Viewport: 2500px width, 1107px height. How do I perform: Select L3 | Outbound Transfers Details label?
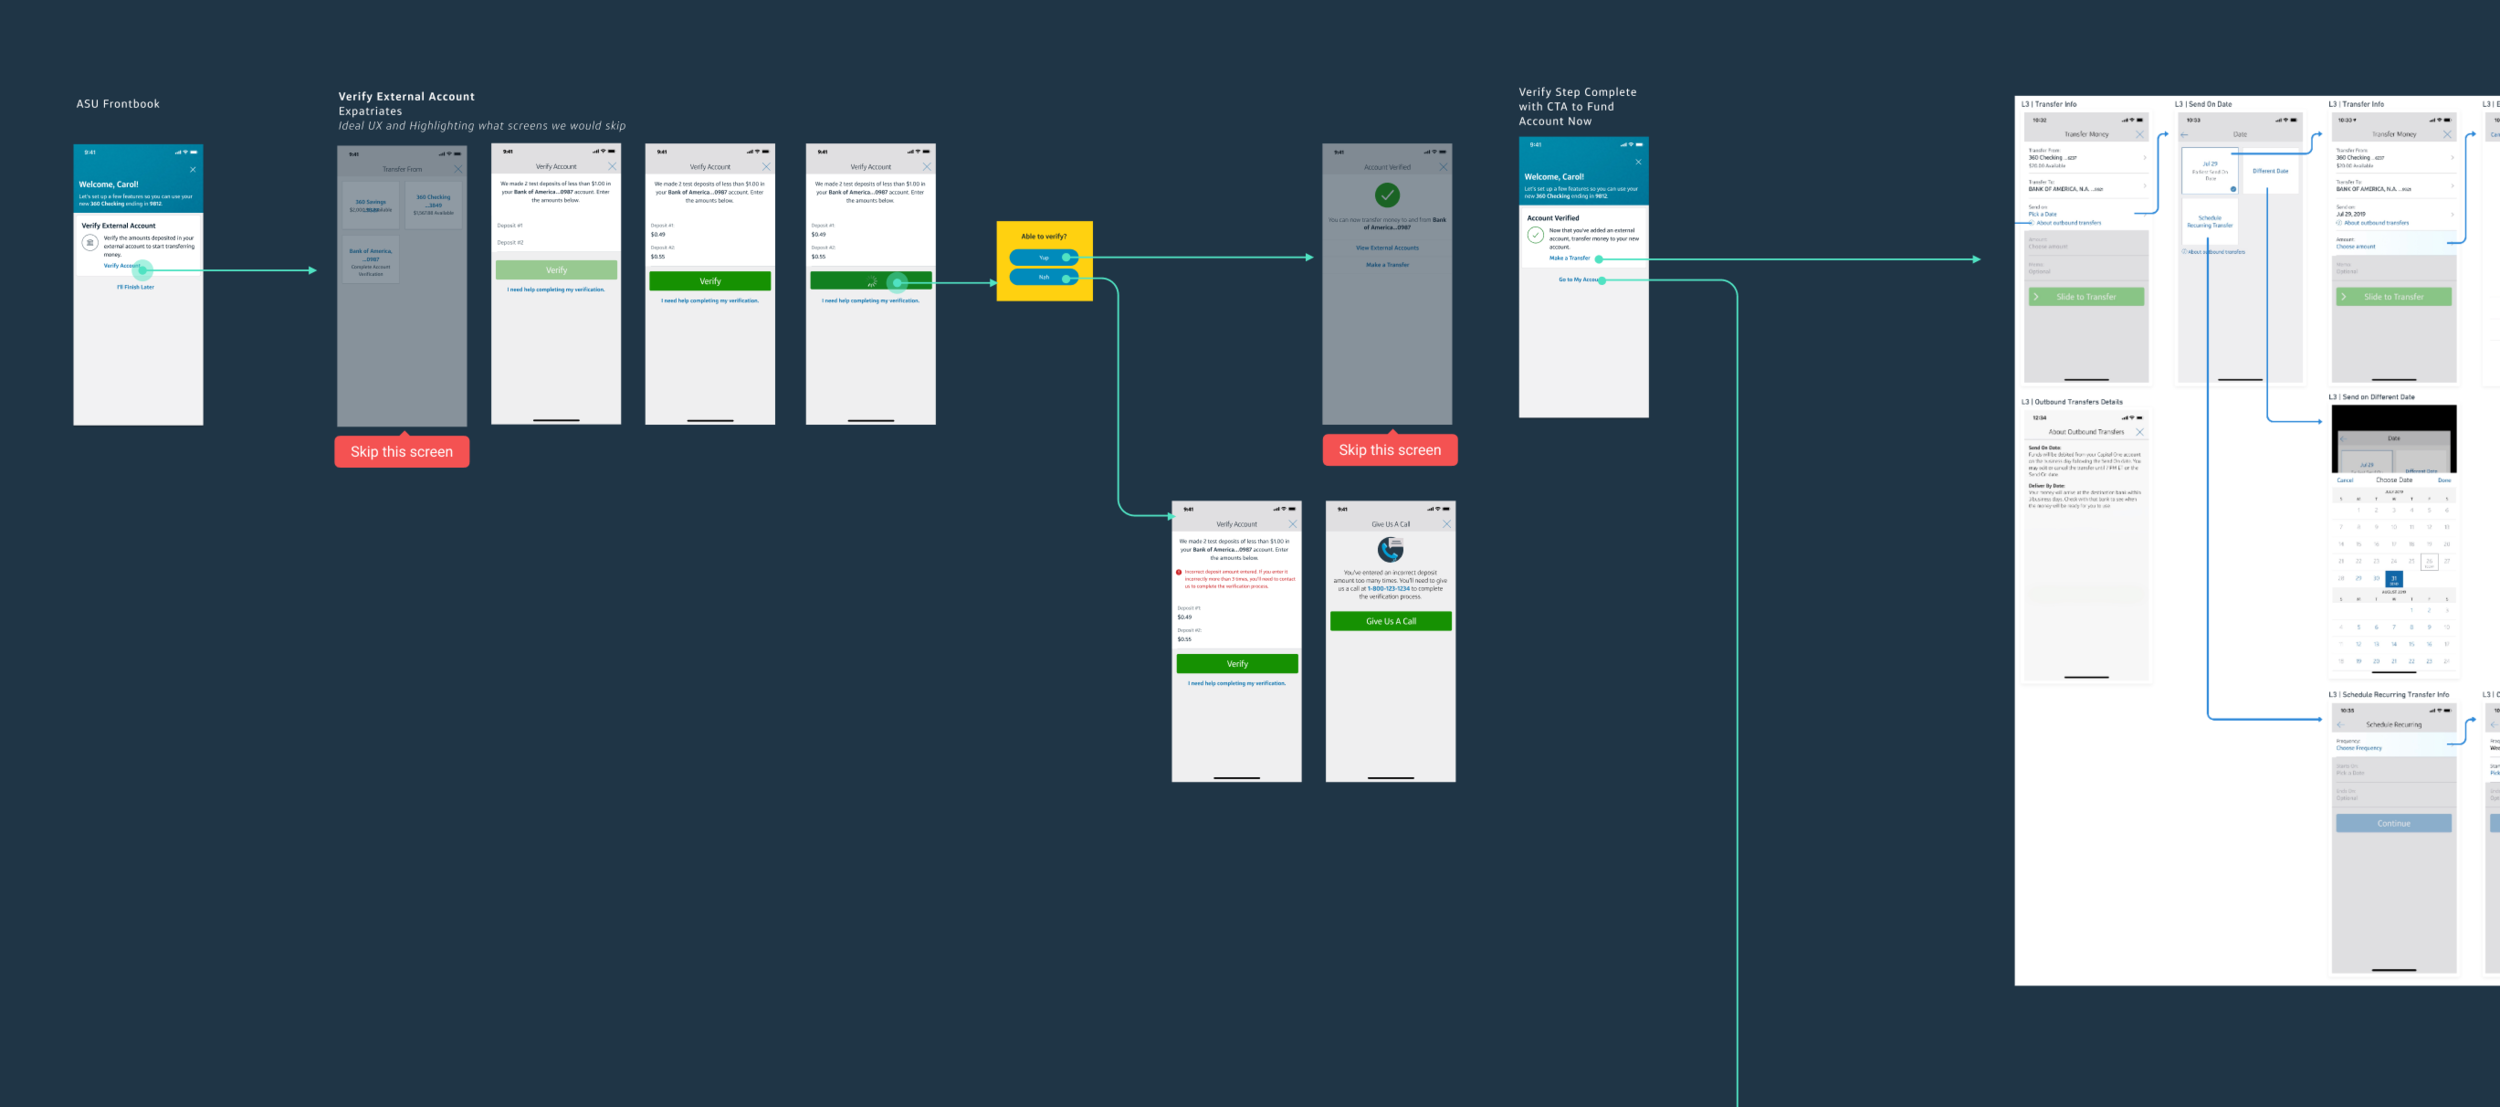click(2072, 402)
